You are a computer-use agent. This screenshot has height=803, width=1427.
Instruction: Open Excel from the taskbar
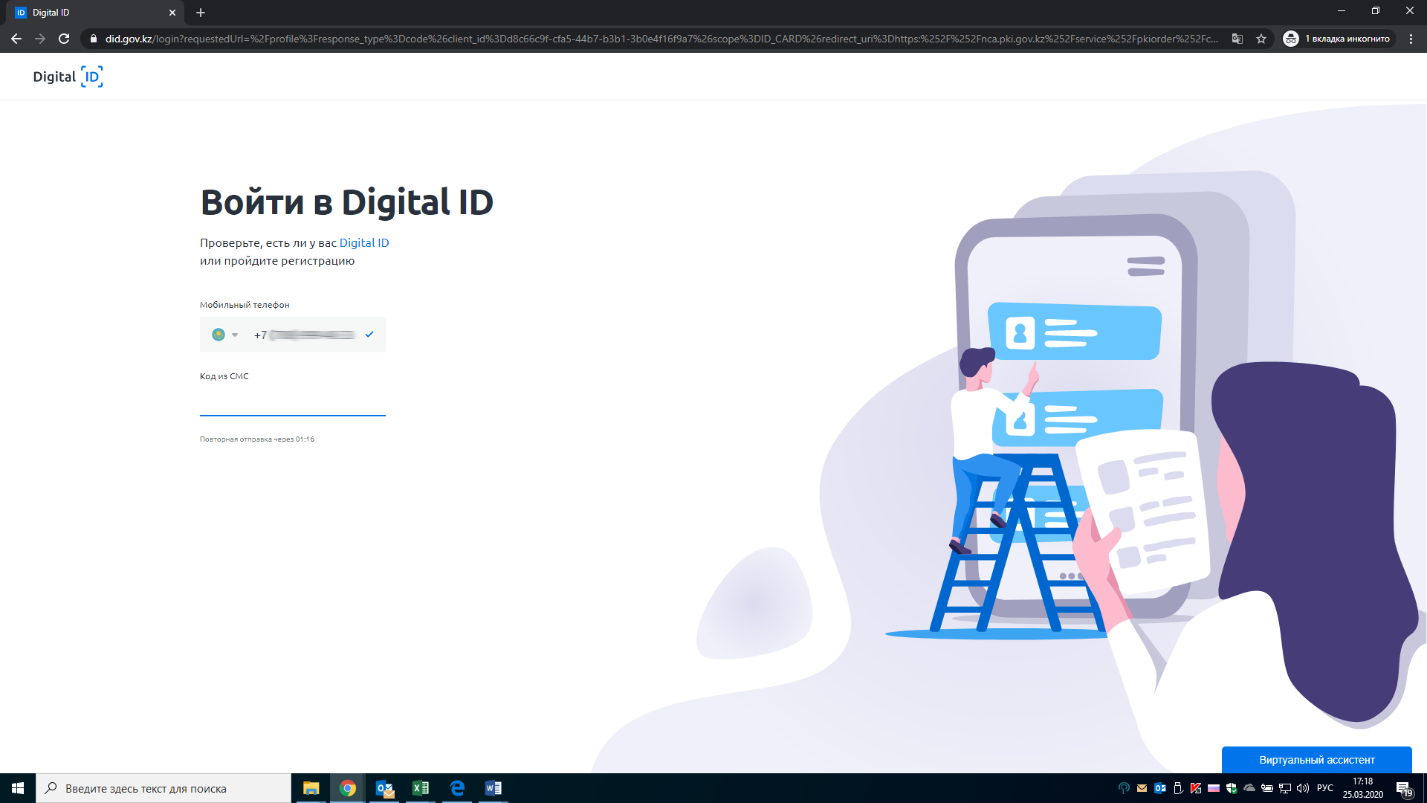(420, 788)
